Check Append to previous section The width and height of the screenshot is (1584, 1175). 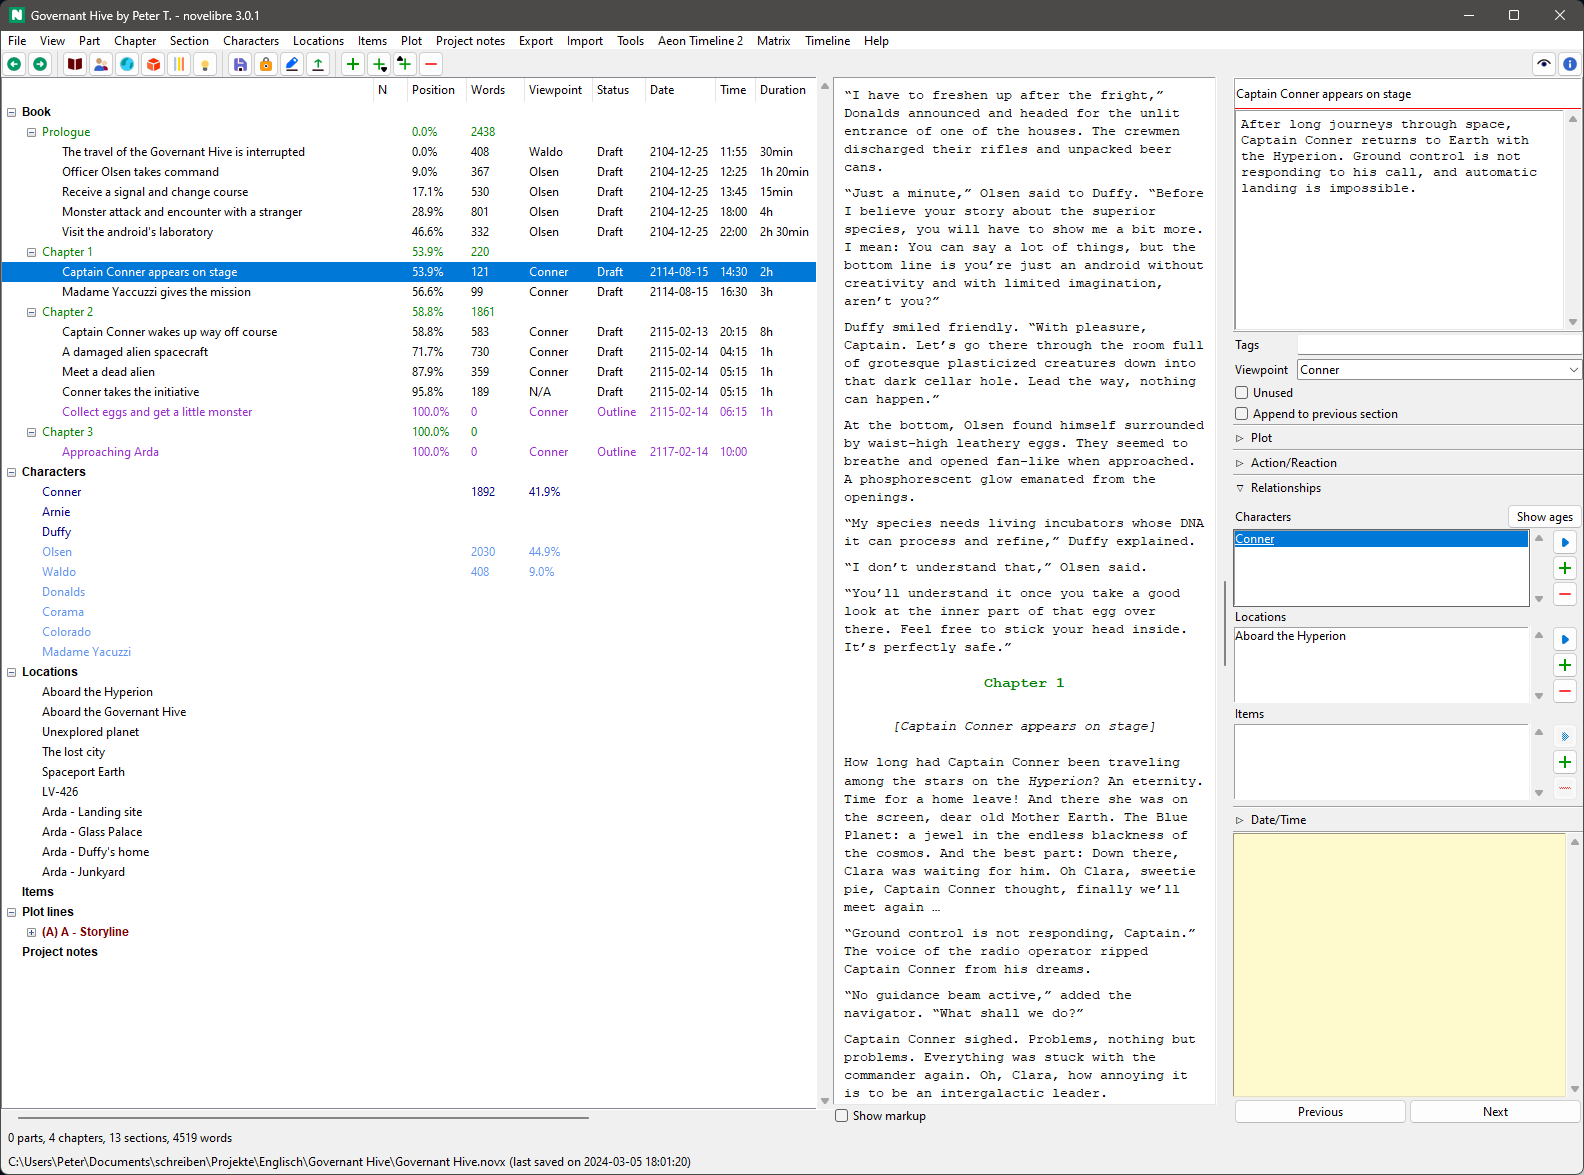(x=1242, y=414)
